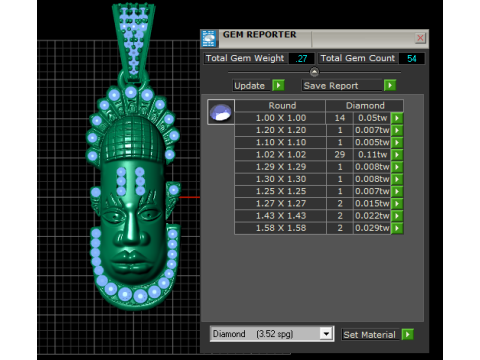Click the Diamond column header

[365, 106]
